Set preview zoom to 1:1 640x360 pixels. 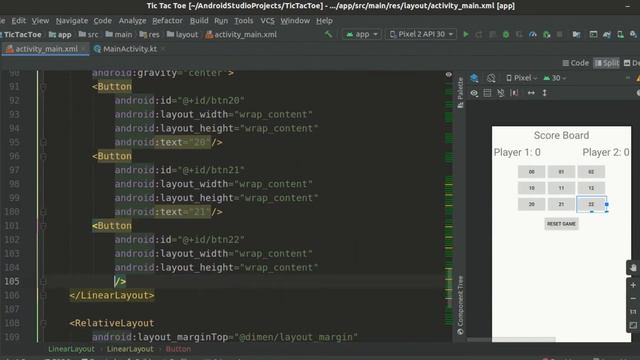(x=633, y=312)
